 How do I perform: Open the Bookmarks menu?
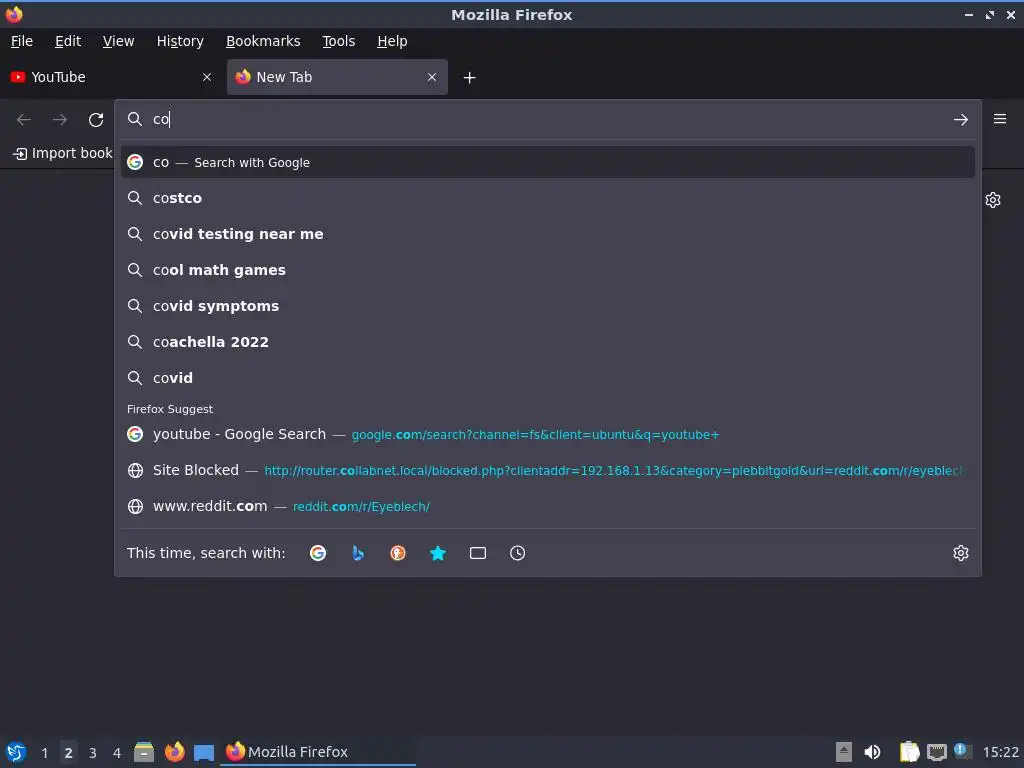(x=263, y=41)
